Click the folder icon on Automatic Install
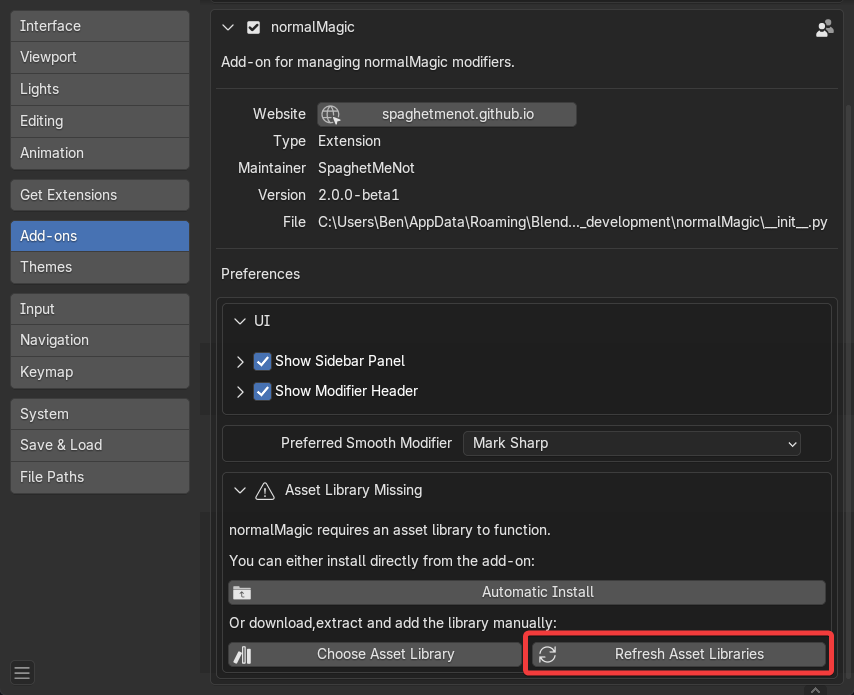 [x=242, y=592]
